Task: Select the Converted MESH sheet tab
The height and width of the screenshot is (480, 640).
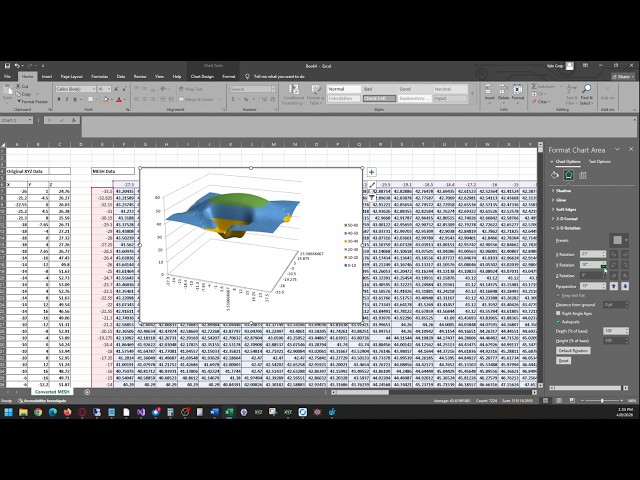Action: (x=51, y=392)
